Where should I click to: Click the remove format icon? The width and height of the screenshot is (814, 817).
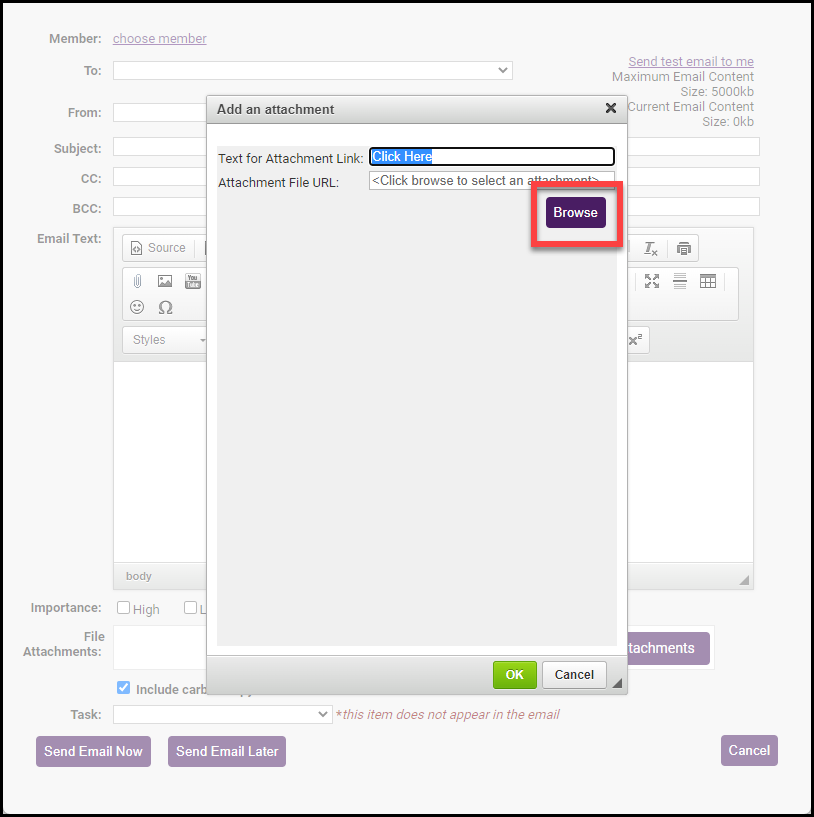coord(650,249)
